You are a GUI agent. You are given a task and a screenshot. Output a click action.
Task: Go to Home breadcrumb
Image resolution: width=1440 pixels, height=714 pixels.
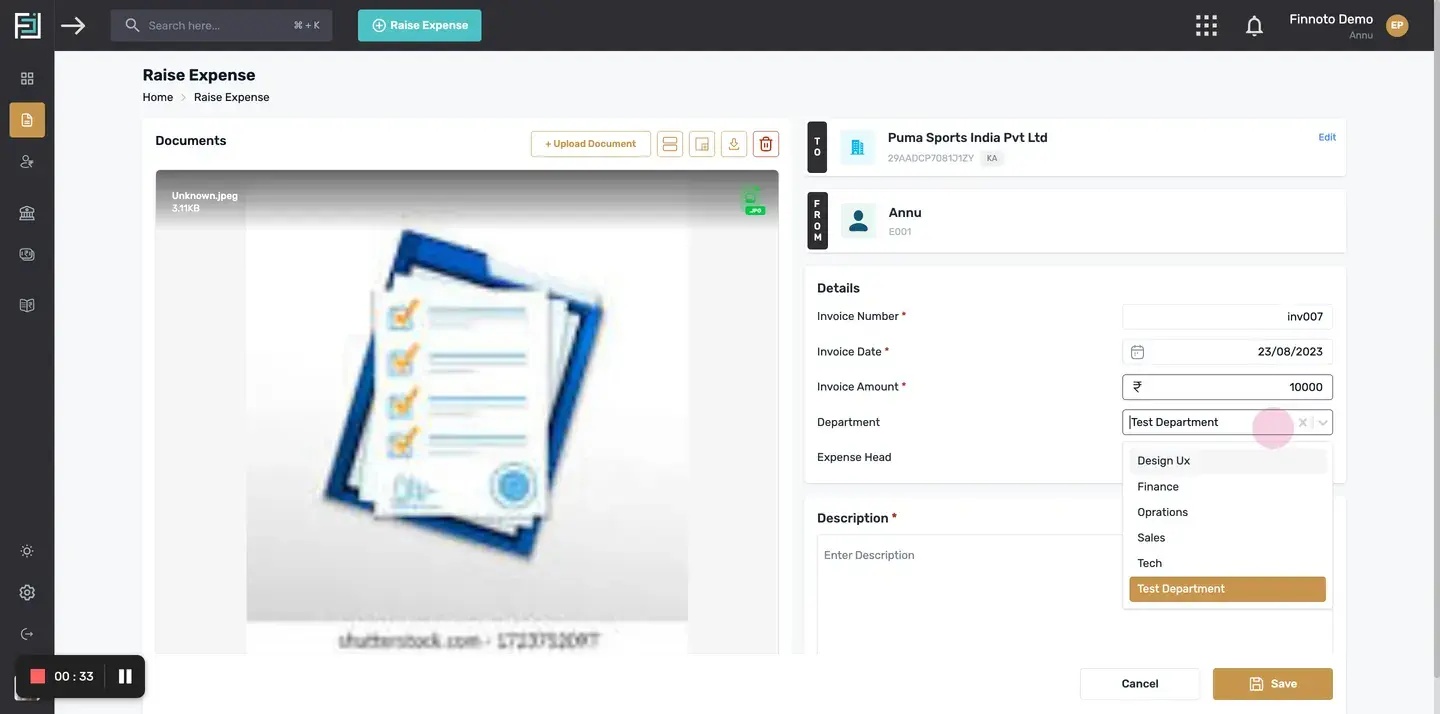[x=158, y=98]
